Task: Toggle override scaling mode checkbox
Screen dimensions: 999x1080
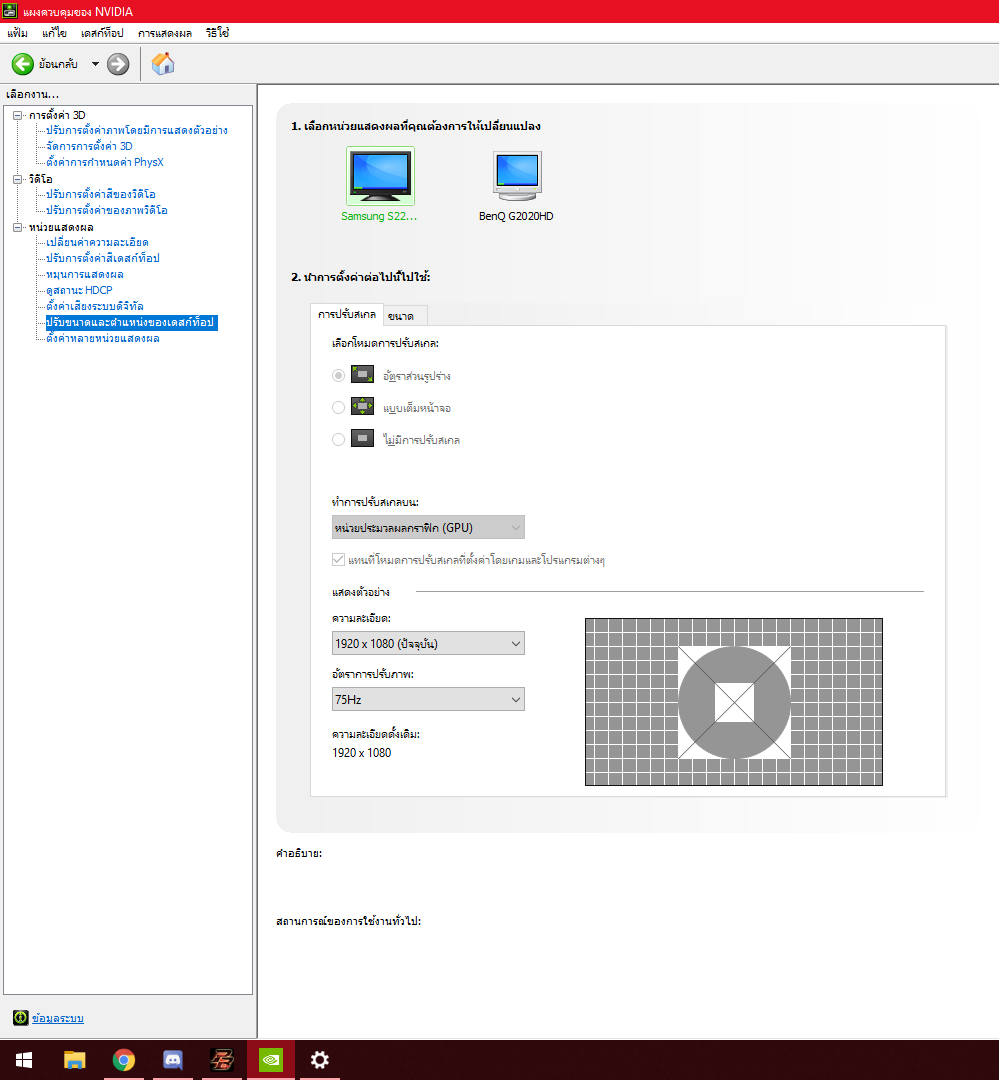Action: pyautogui.click(x=338, y=560)
